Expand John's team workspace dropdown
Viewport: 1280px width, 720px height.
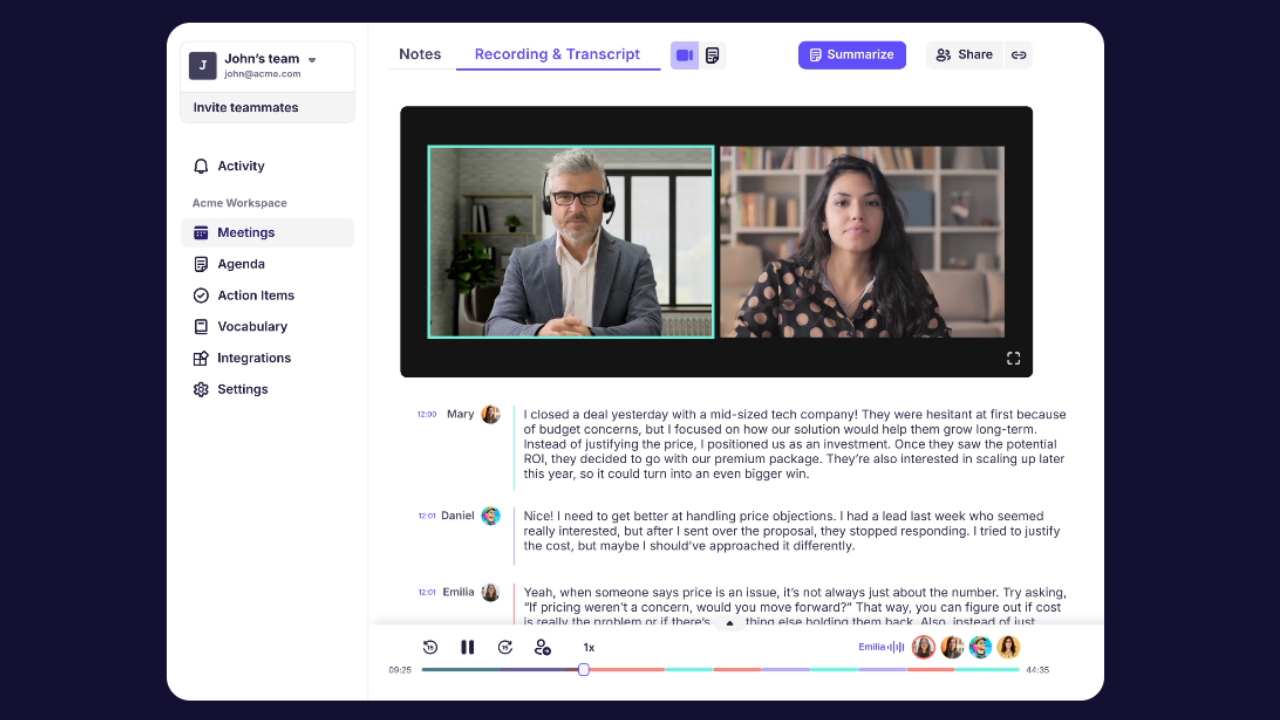[312, 60]
